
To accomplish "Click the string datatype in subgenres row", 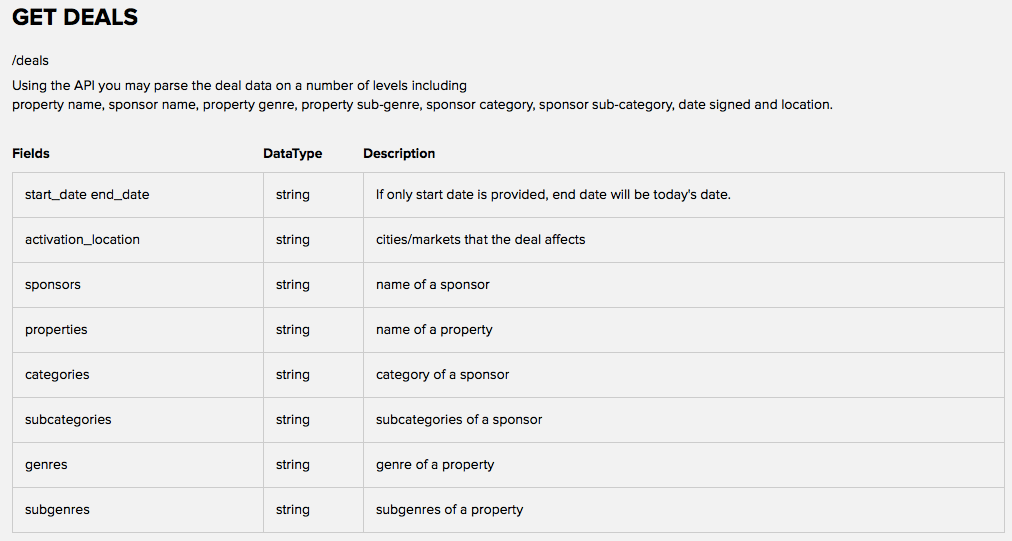I will click(293, 510).
